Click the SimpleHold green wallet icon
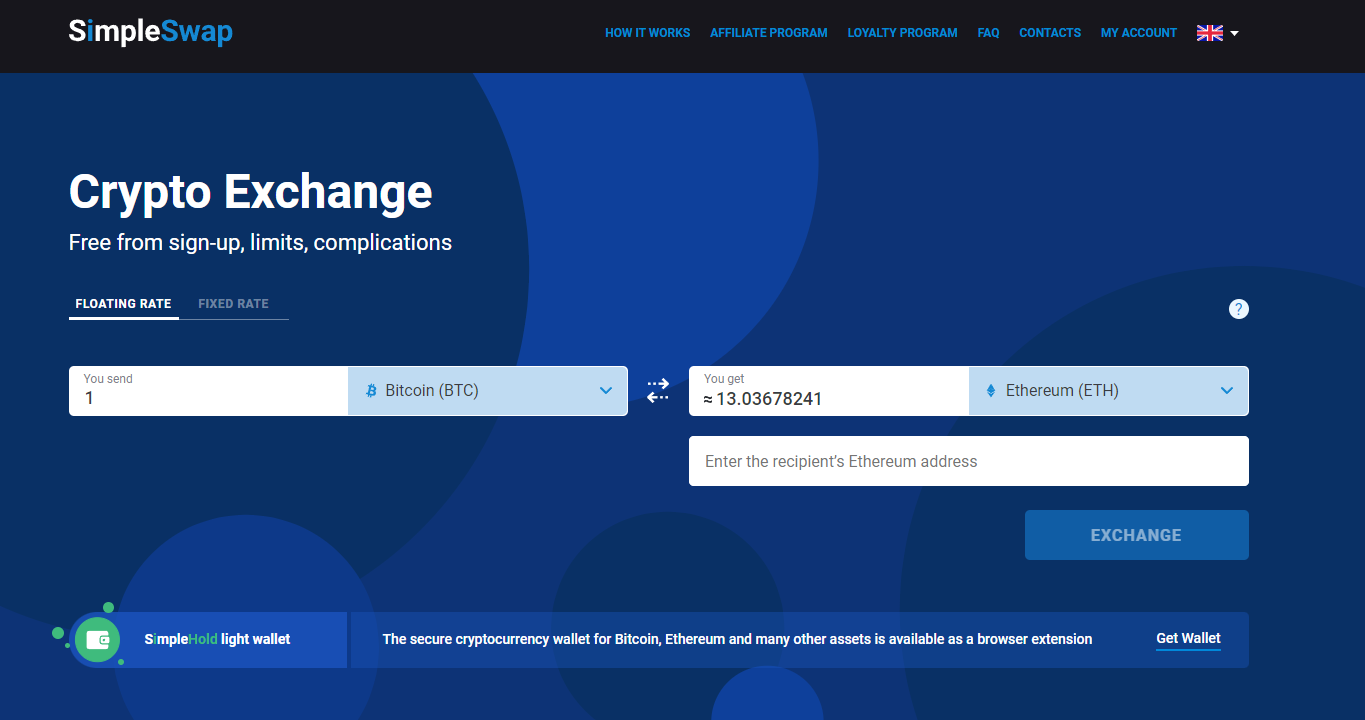 click(x=97, y=638)
